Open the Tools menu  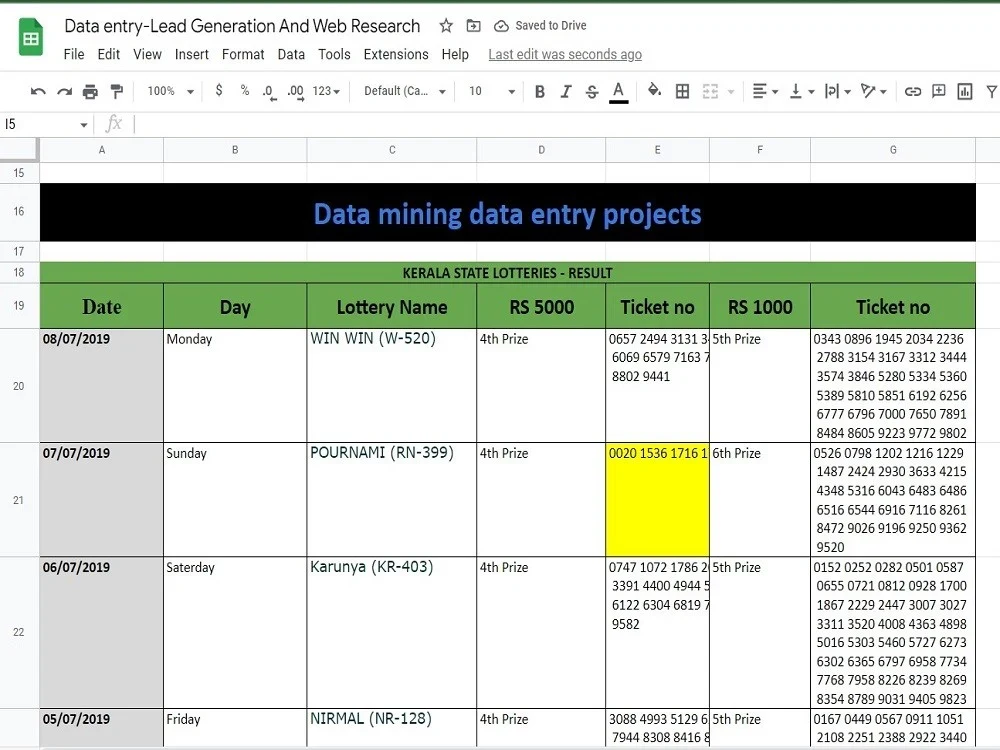[x=334, y=54]
